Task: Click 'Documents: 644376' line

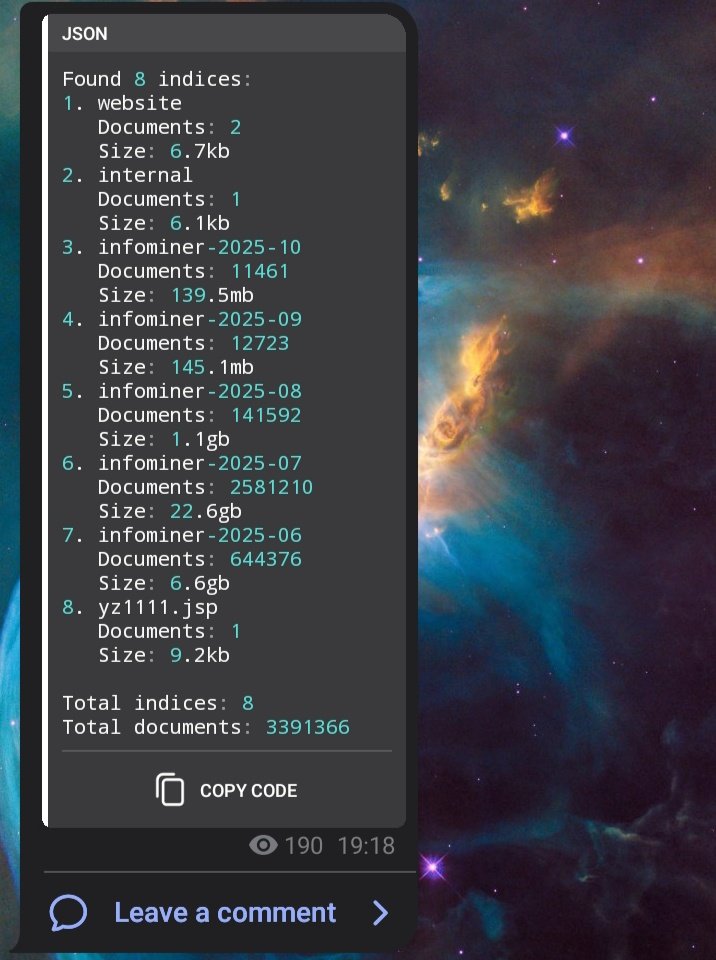Action: point(200,559)
